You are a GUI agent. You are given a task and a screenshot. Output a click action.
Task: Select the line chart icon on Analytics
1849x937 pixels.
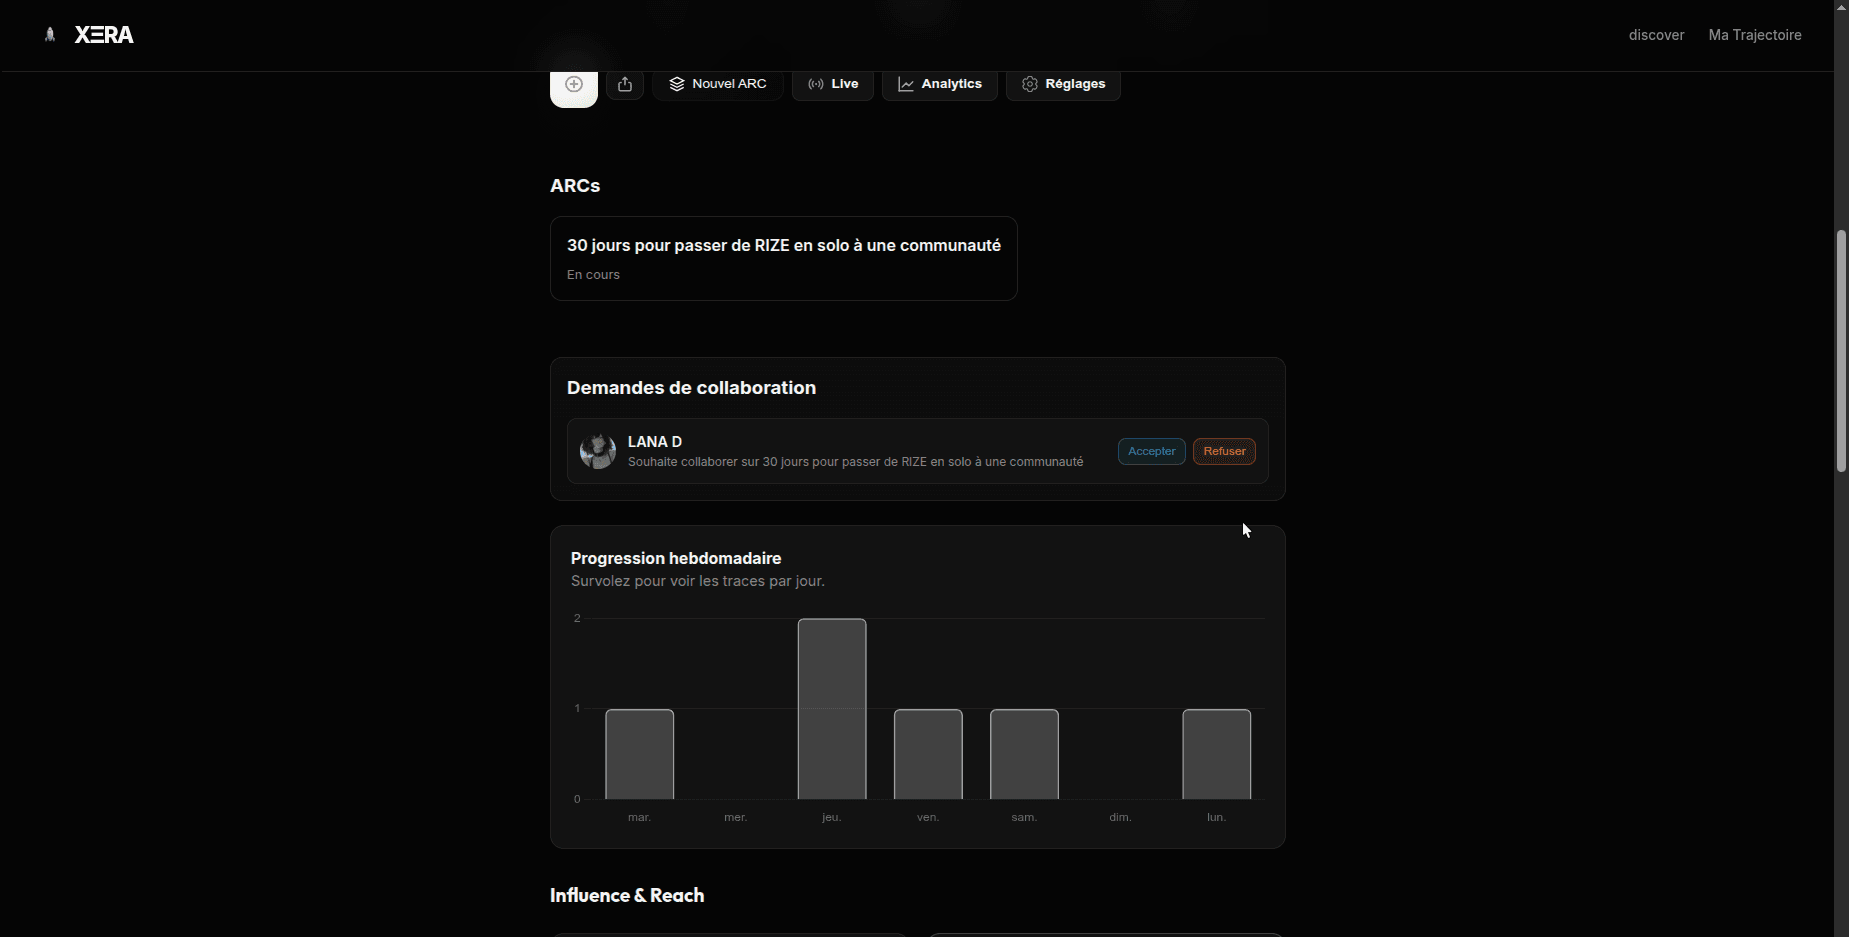pos(905,84)
